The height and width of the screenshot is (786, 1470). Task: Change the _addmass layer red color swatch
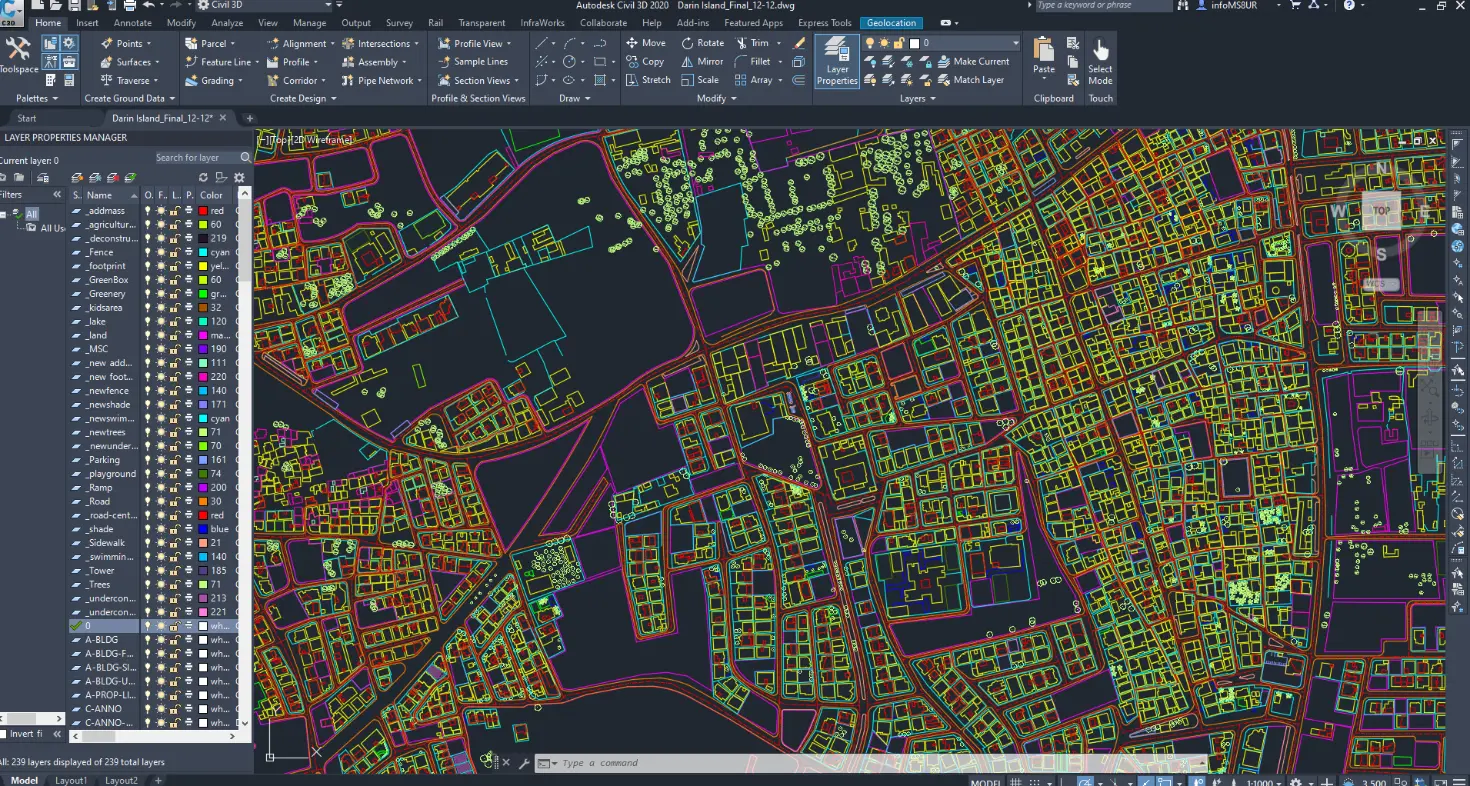coord(203,211)
